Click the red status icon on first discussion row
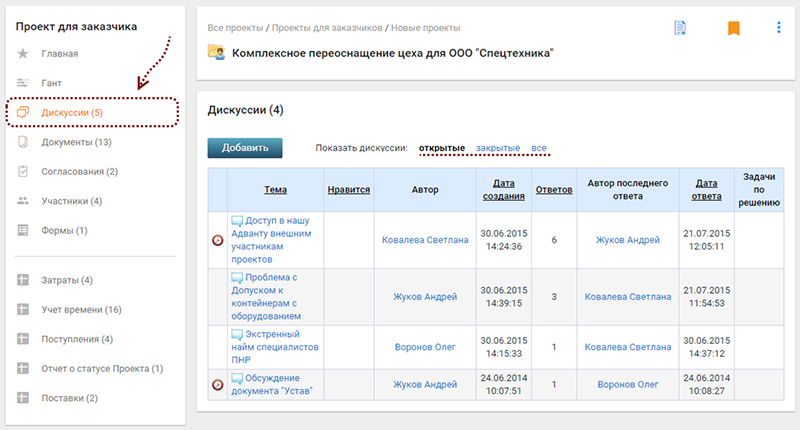Screen dimensions: 800x430 [217, 240]
